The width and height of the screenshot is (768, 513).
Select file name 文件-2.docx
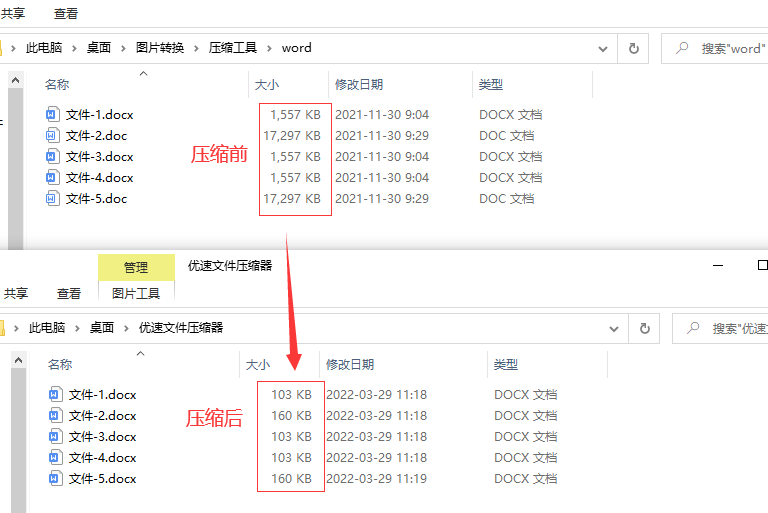pos(102,416)
